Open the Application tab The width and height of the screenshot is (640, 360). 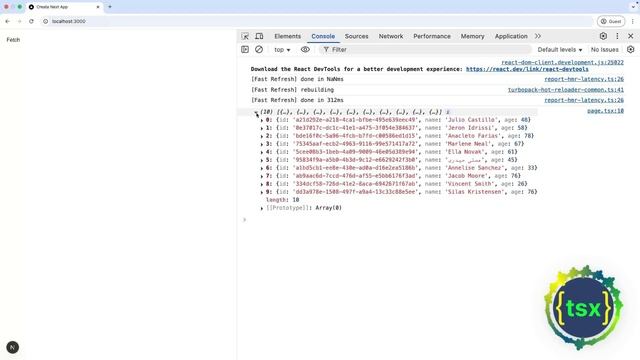pyautogui.click(x=511, y=36)
